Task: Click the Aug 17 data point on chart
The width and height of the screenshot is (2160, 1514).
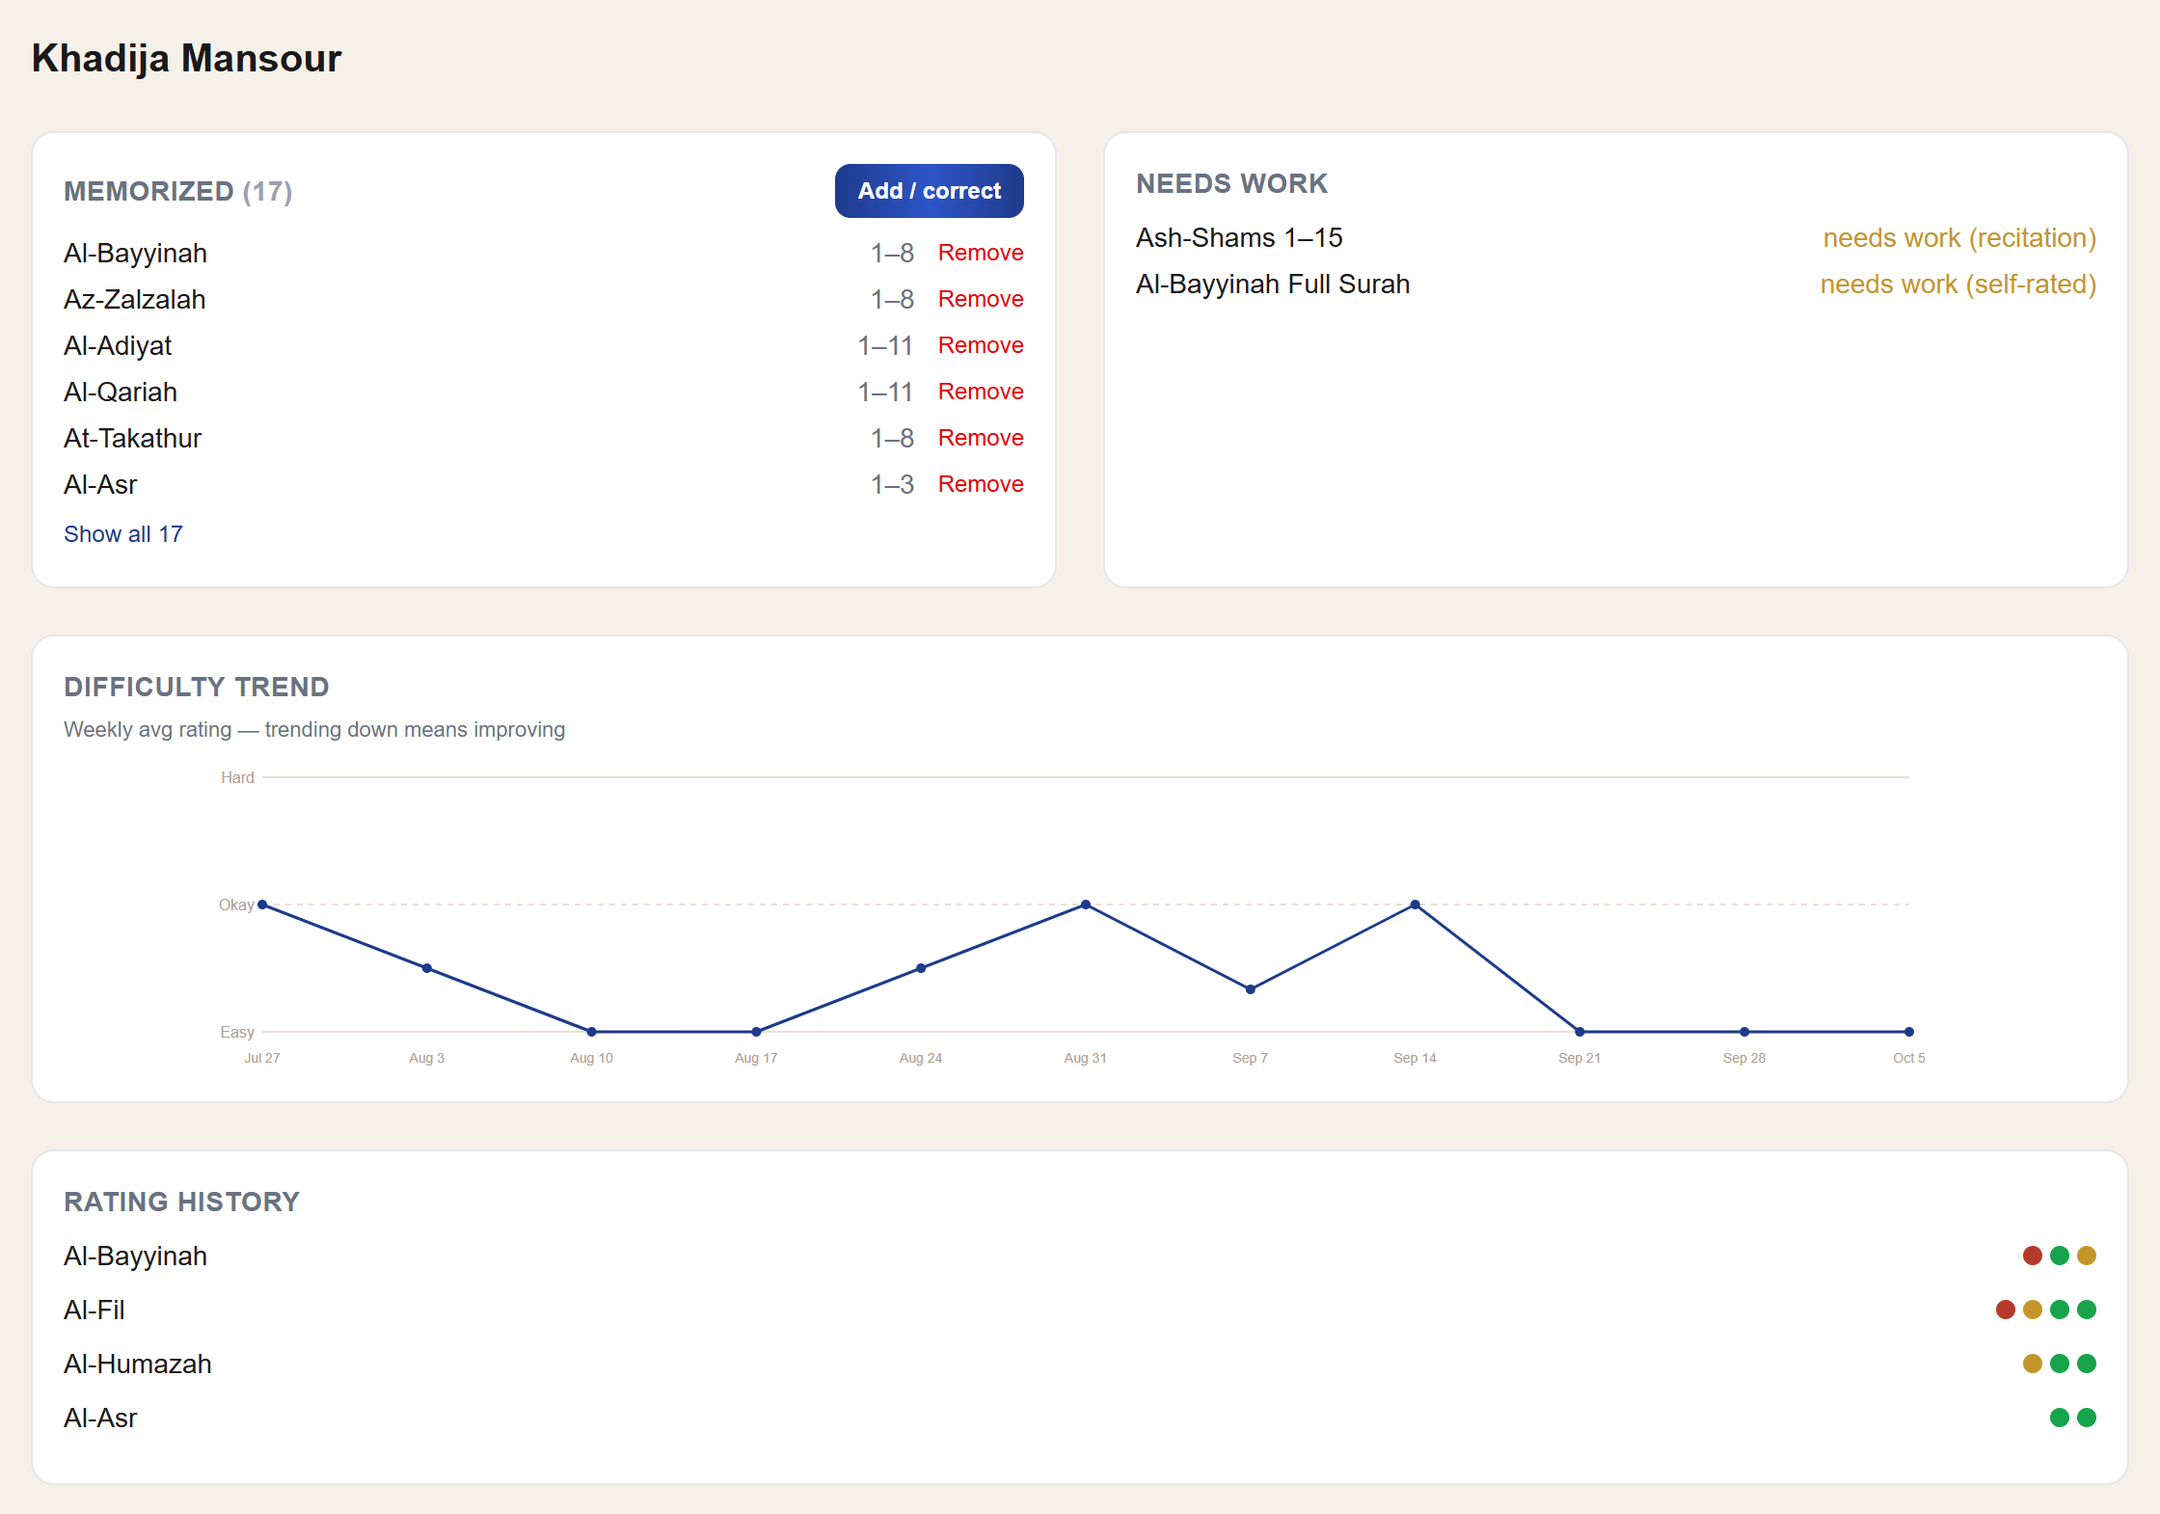Action: point(756,1032)
